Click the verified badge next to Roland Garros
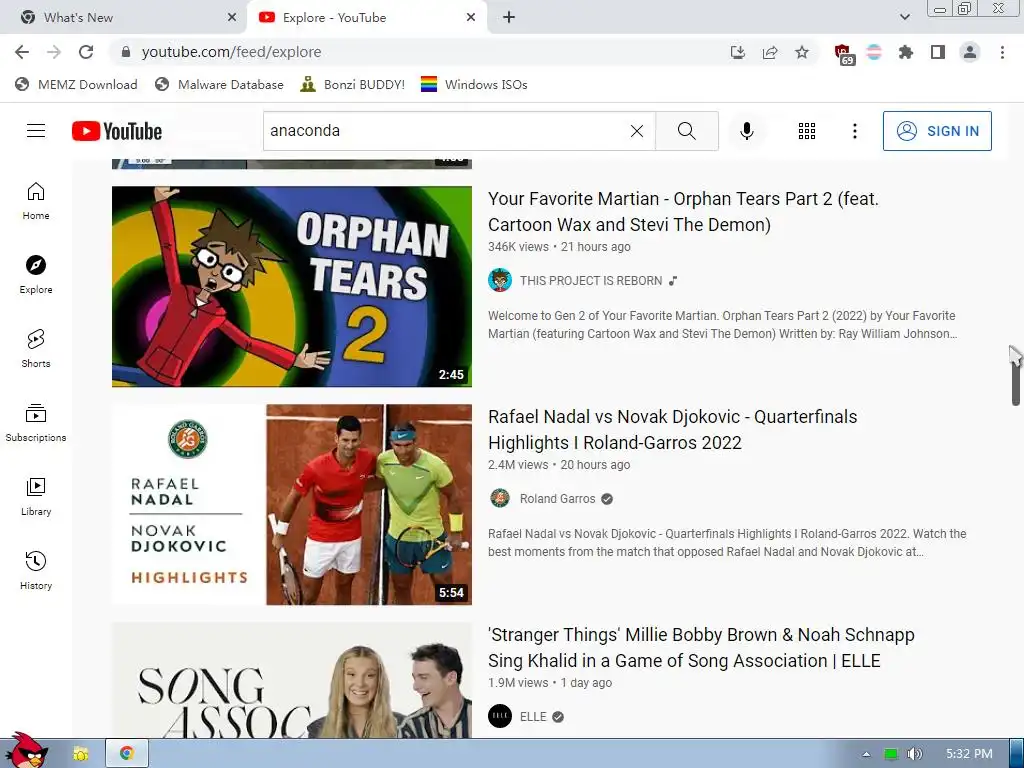This screenshot has width=1024, height=768. click(607, 499)
